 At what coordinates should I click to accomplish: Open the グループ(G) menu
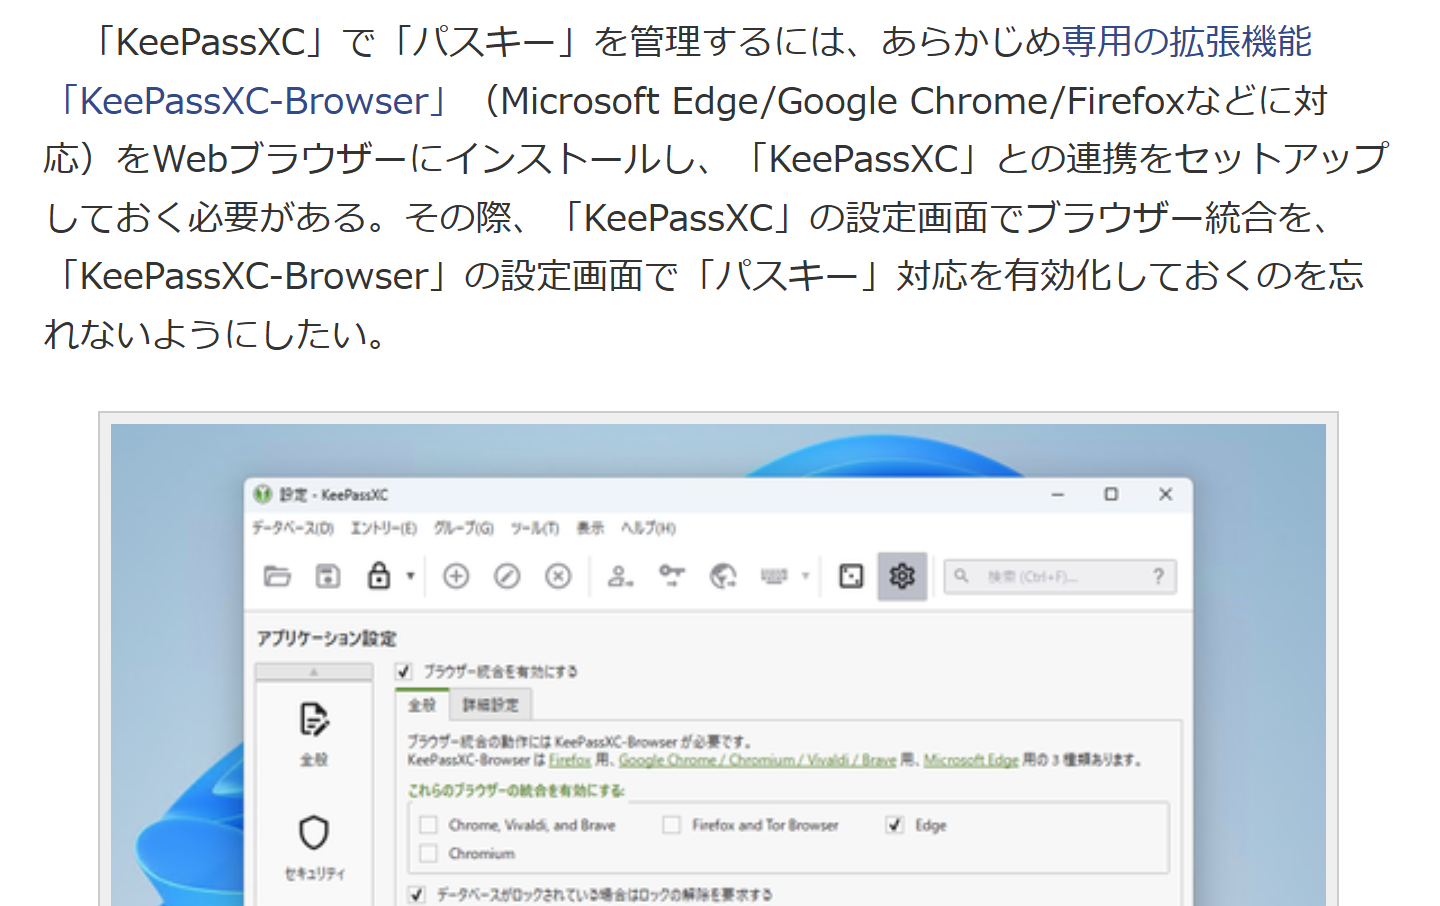(464, 528)
